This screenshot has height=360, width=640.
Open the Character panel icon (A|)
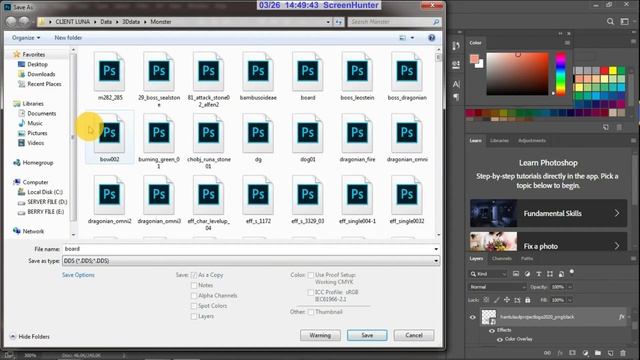click(x=456, y=84)
